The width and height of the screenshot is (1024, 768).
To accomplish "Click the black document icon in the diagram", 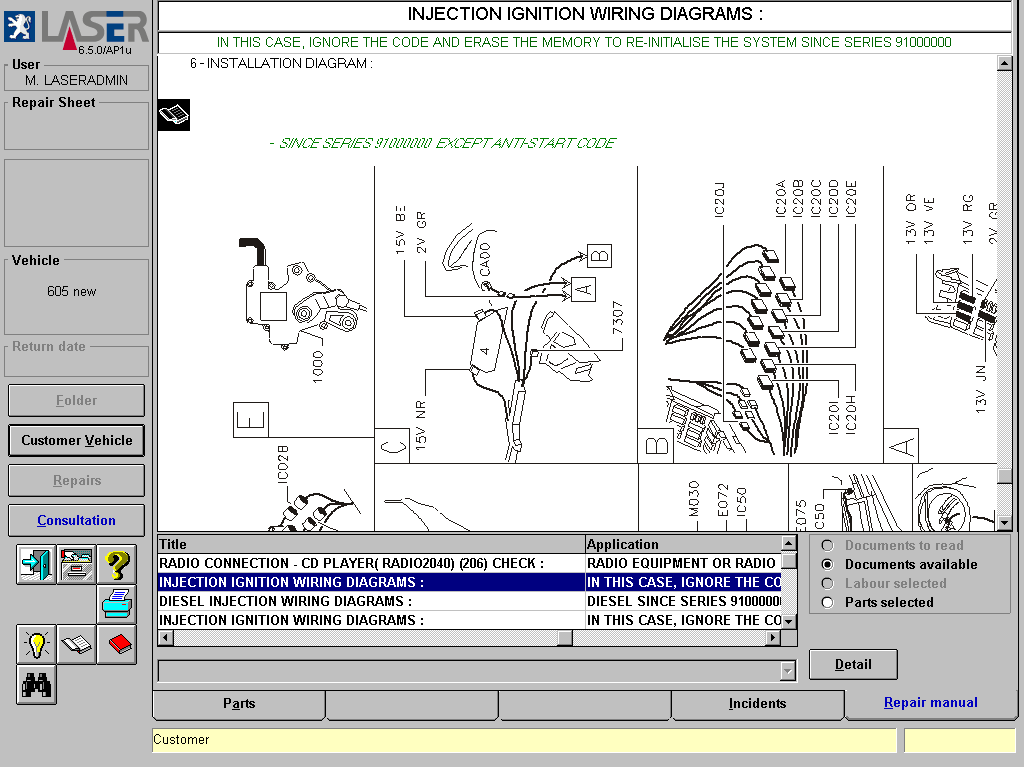I will pyautogui.click(x=174, y=115).
